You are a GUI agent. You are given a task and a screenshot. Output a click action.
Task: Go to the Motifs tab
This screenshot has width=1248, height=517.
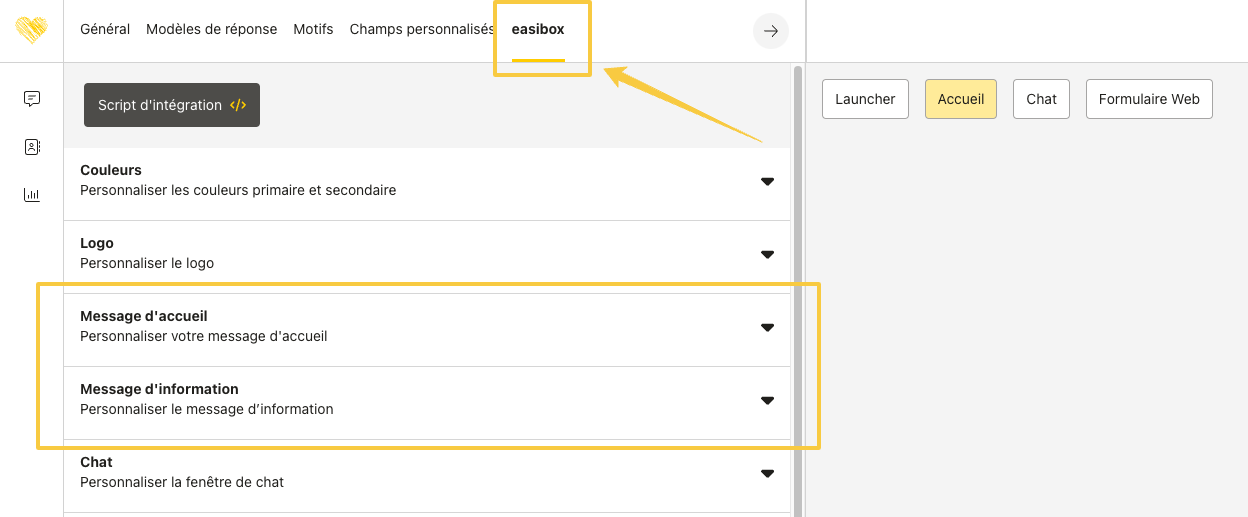click(x=313, y=29)
